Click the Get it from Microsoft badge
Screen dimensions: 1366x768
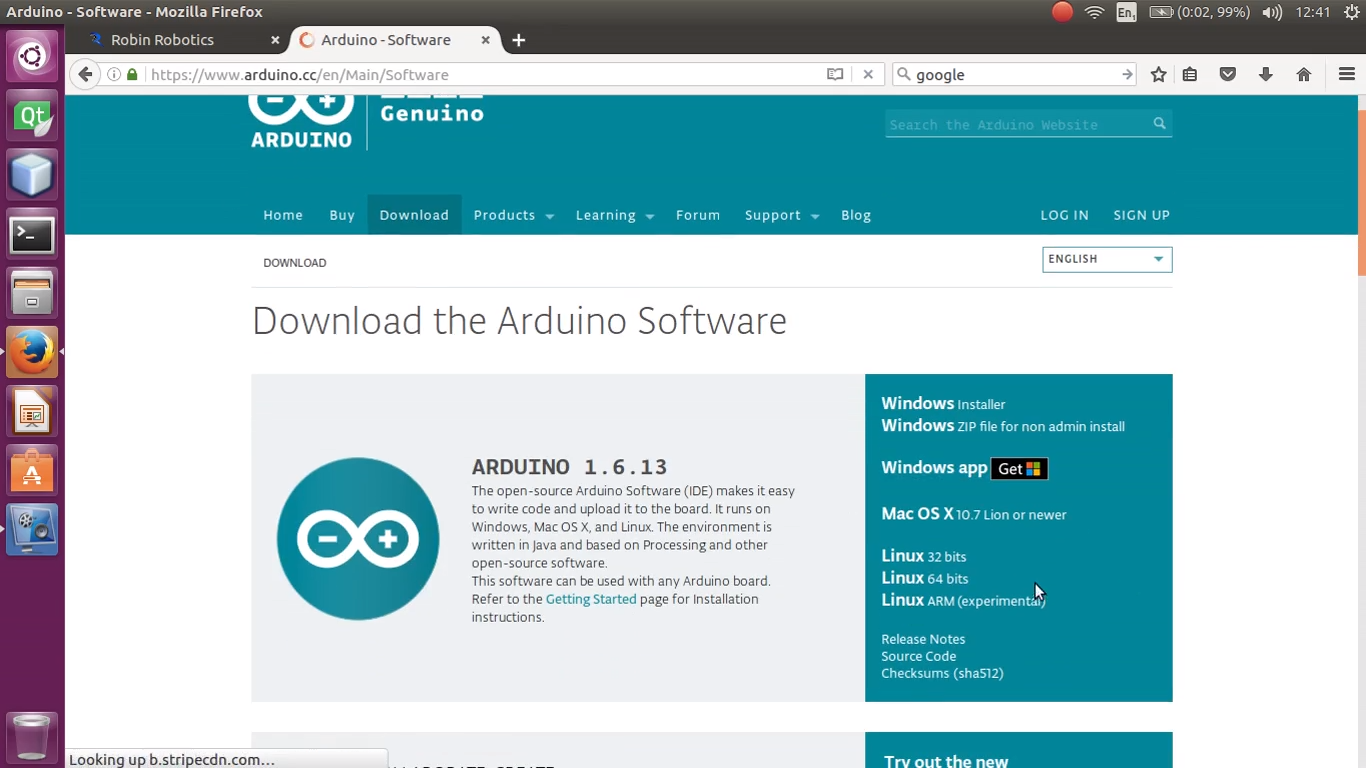coord(1018,468)
